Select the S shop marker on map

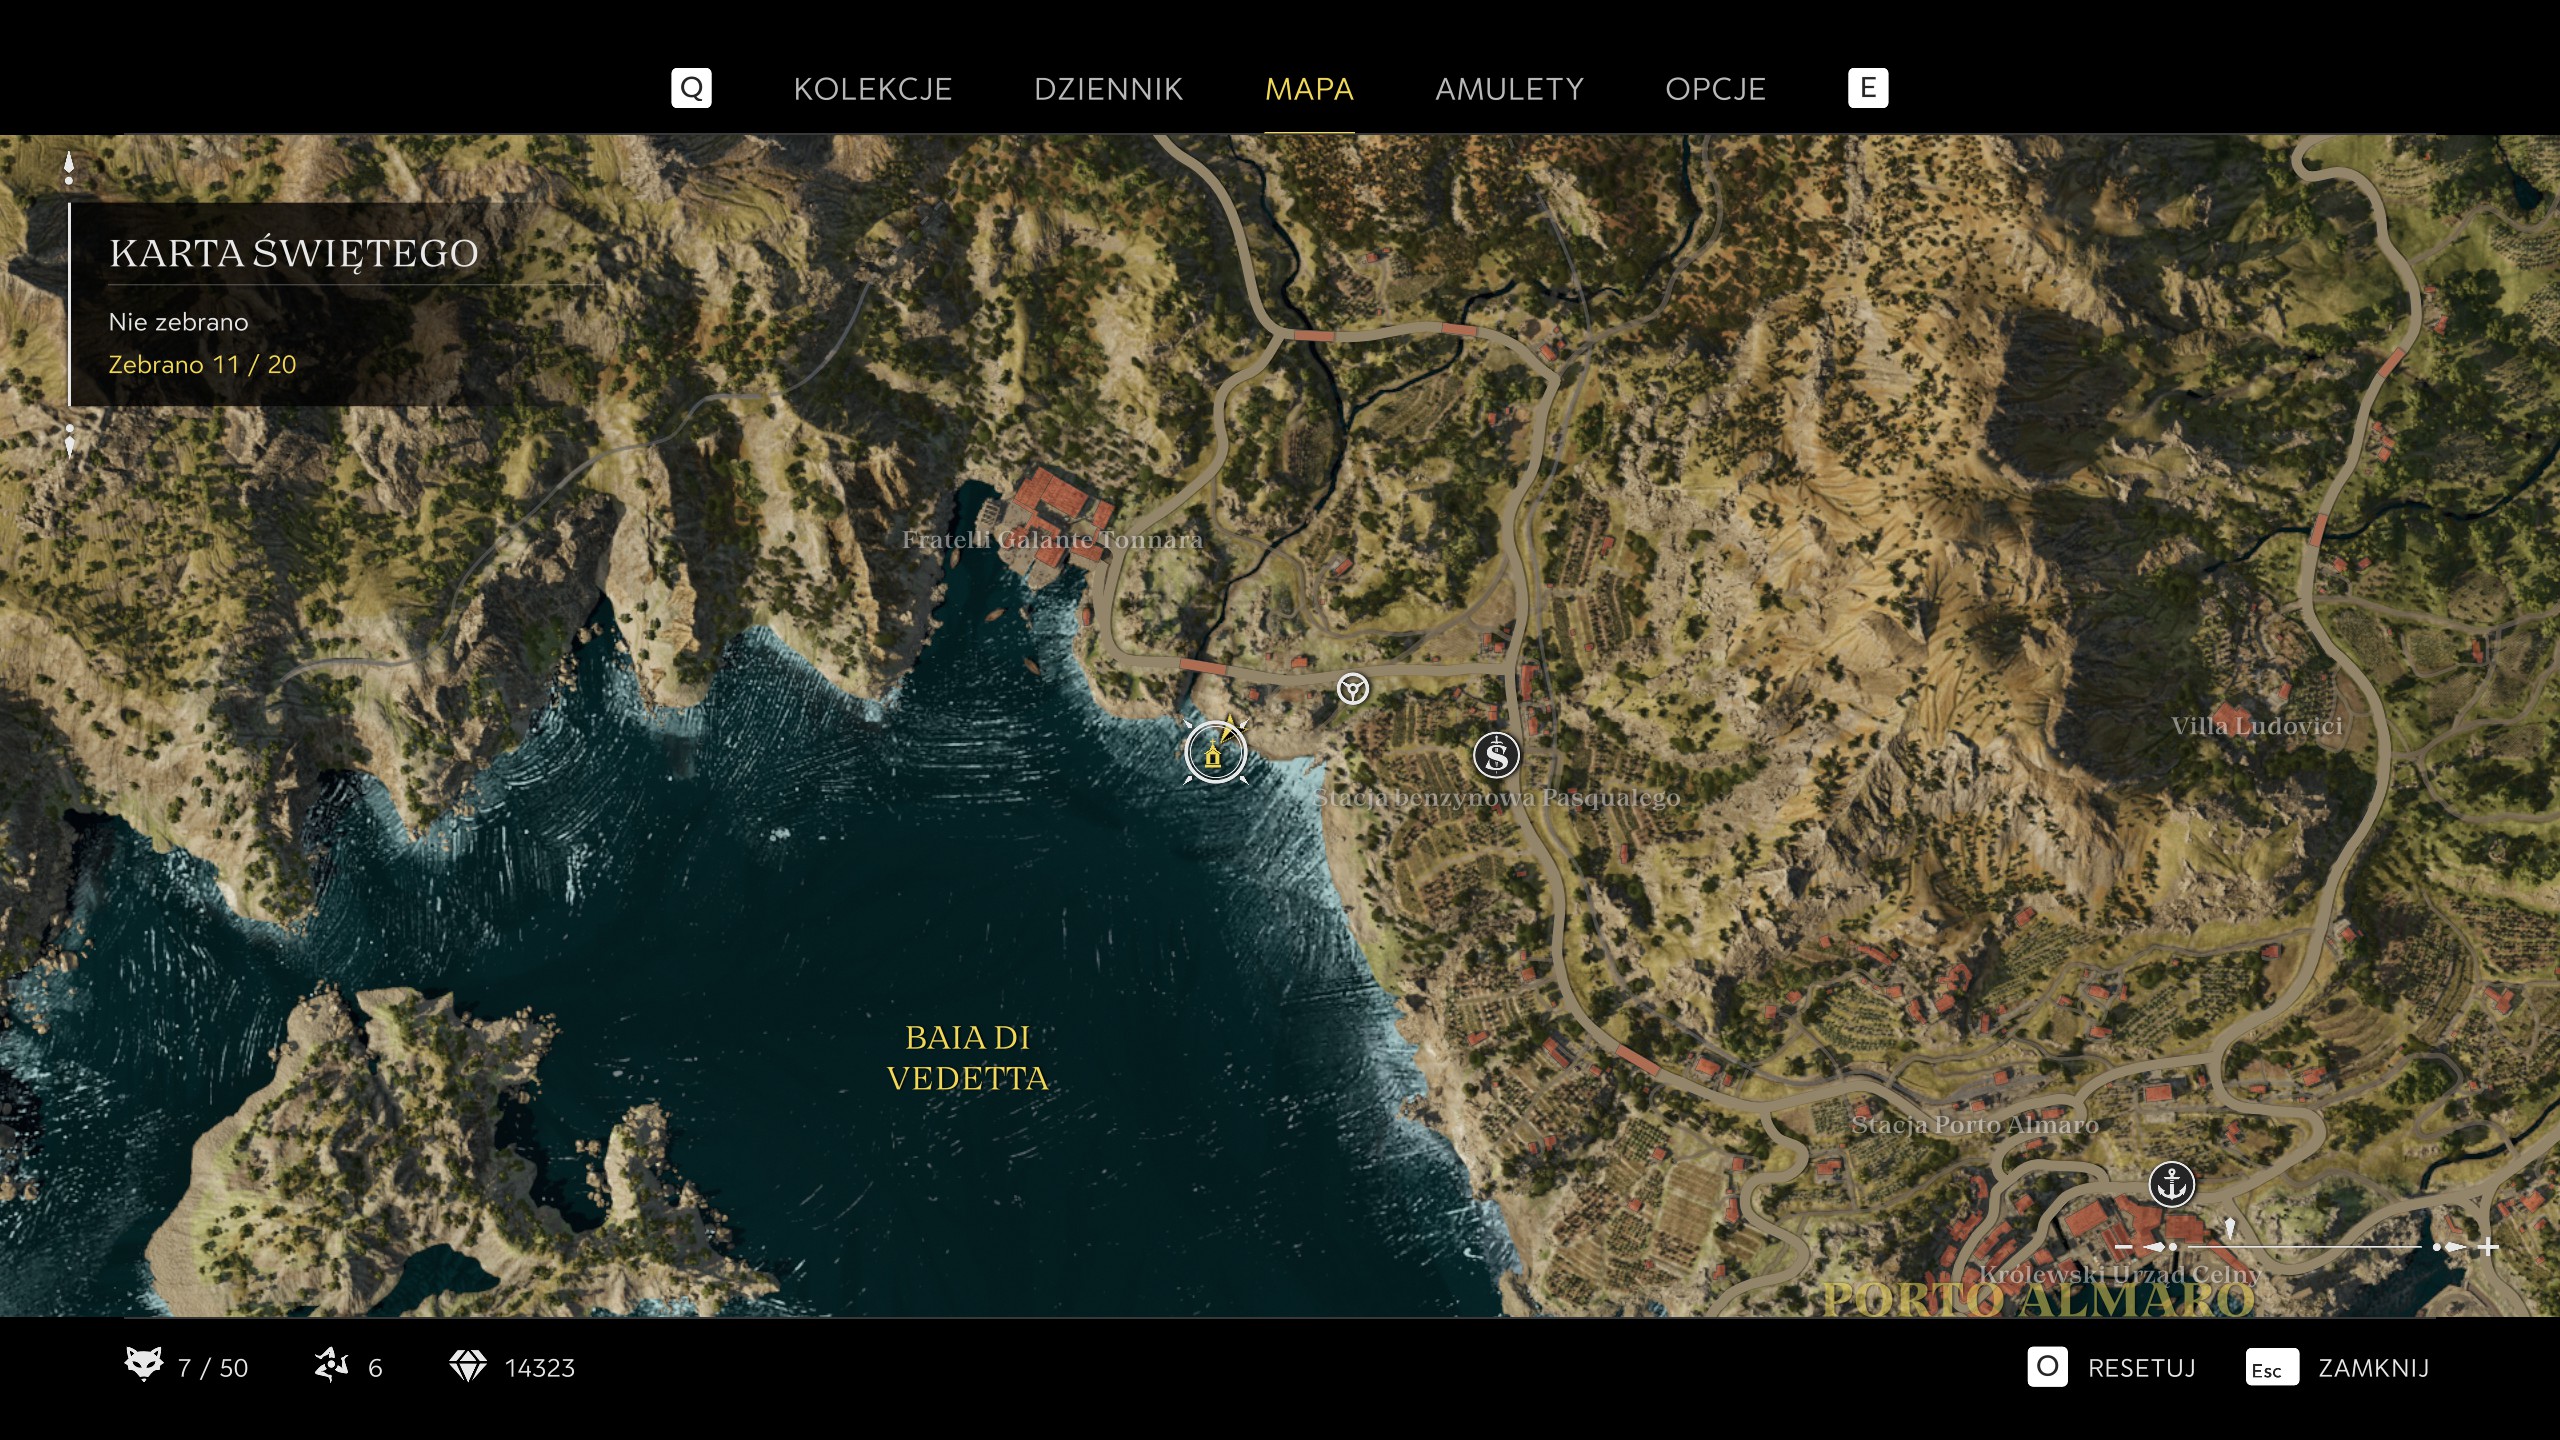[x=1496, y=756]
